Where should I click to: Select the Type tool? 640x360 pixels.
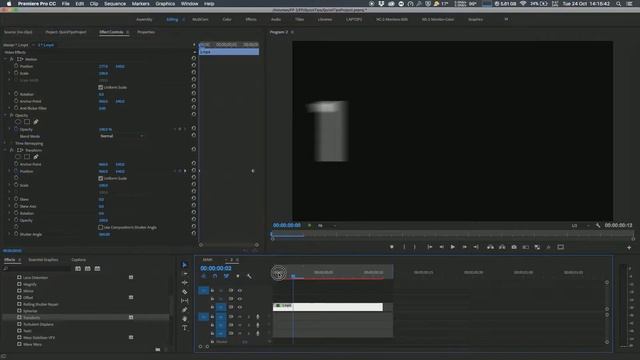coord(185,328)
